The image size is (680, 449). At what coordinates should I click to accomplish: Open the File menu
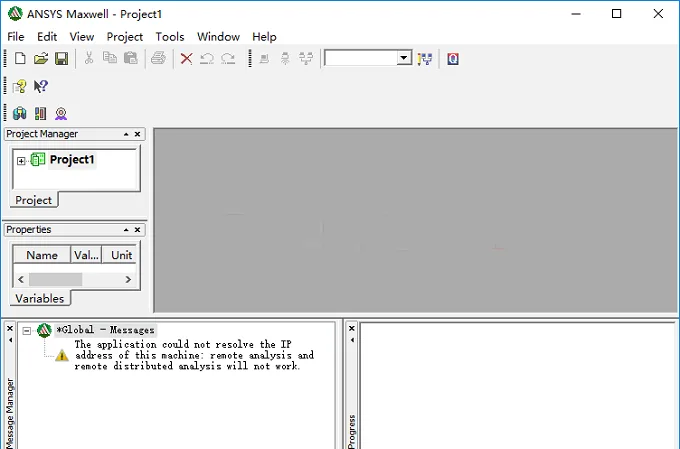point(16,37)
